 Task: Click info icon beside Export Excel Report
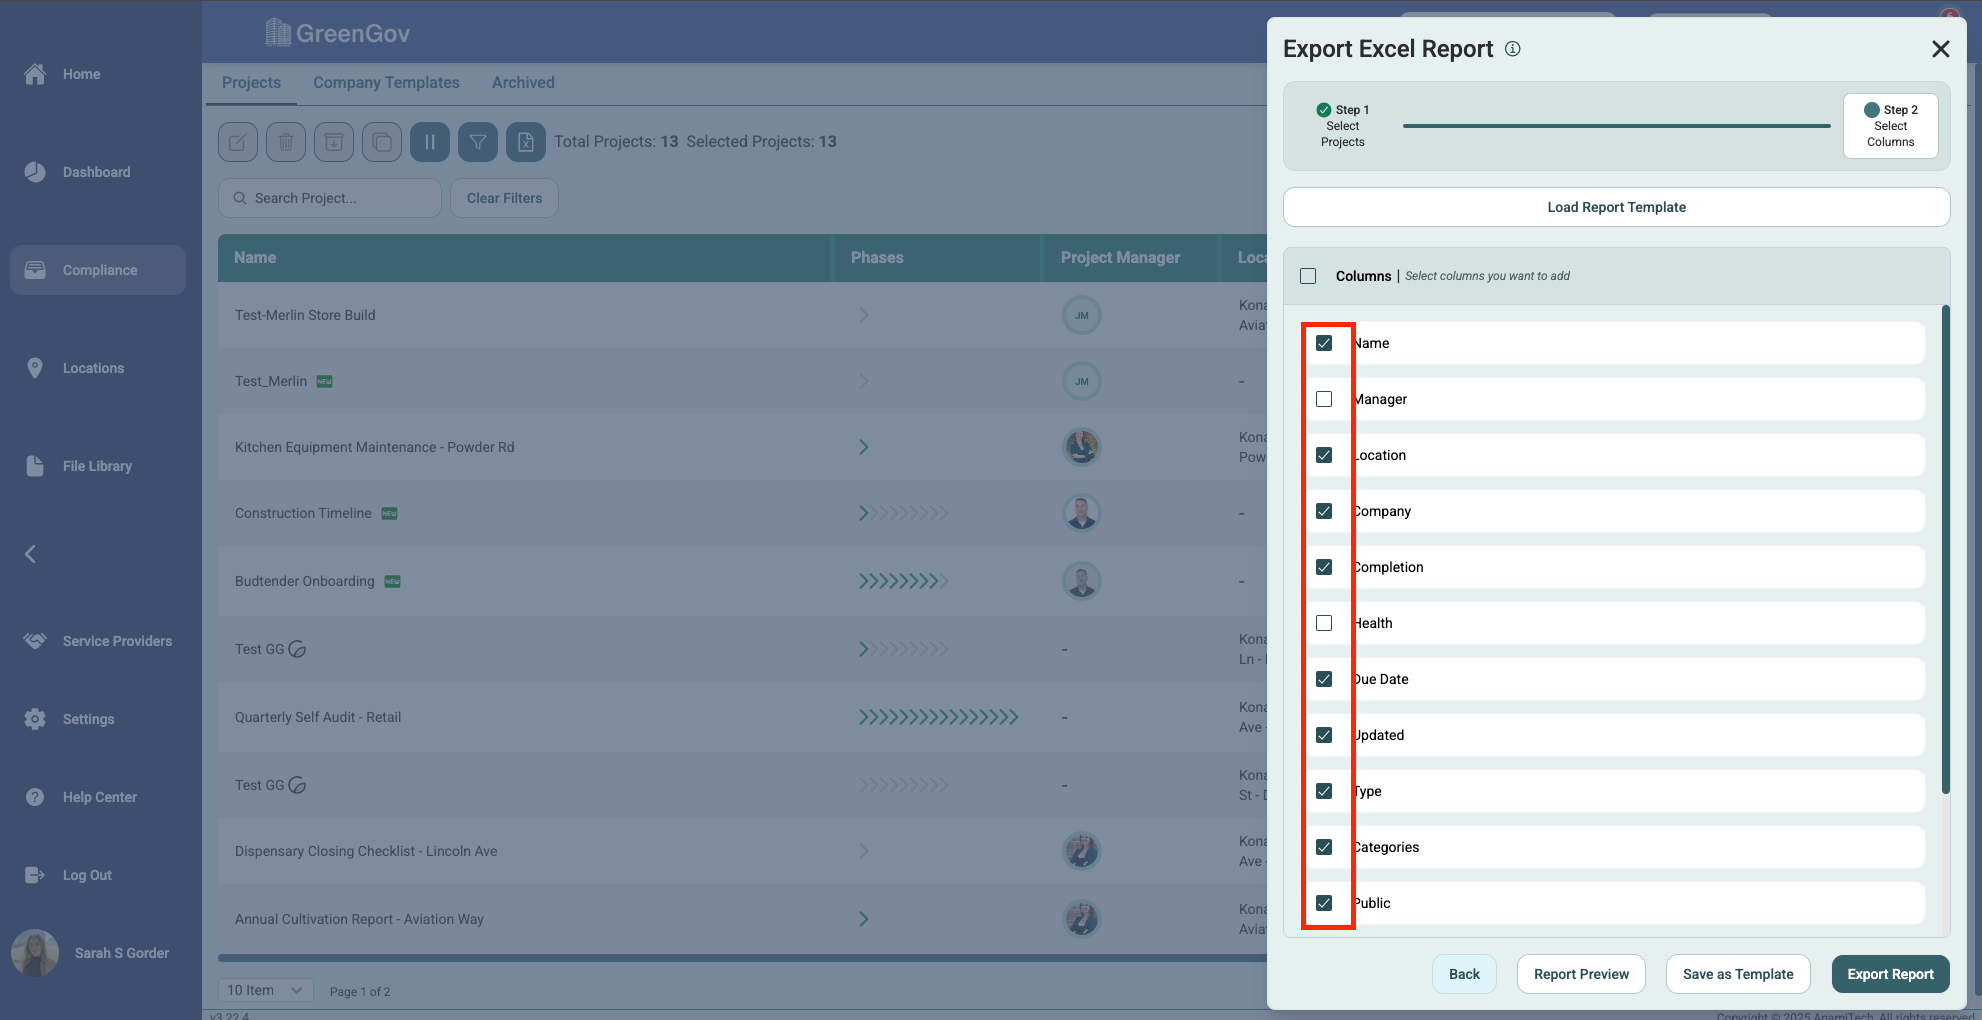click(1513, 49)
